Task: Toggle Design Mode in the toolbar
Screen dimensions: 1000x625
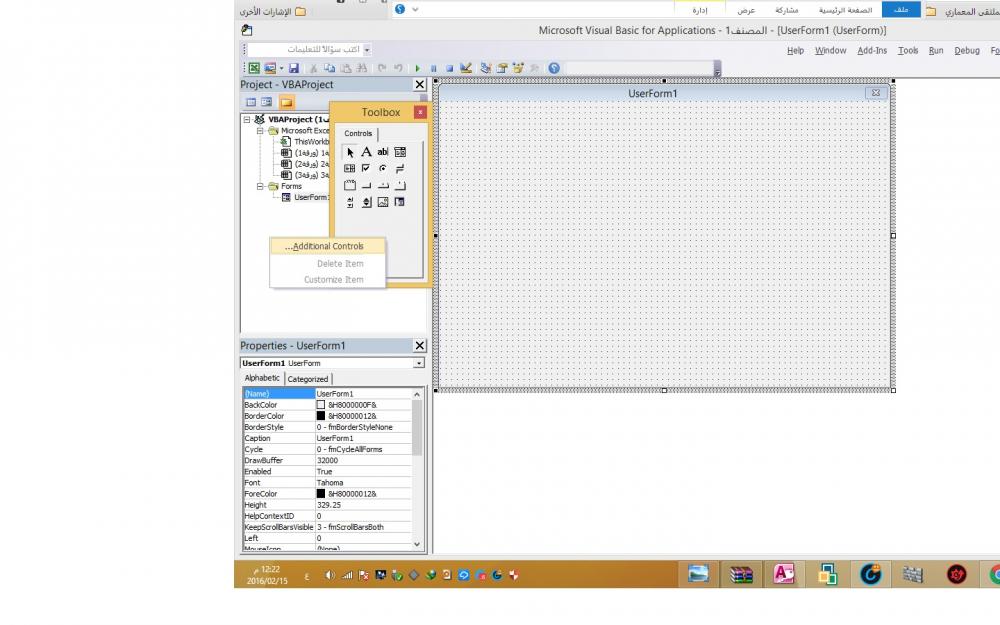Action: pos(466,68)
